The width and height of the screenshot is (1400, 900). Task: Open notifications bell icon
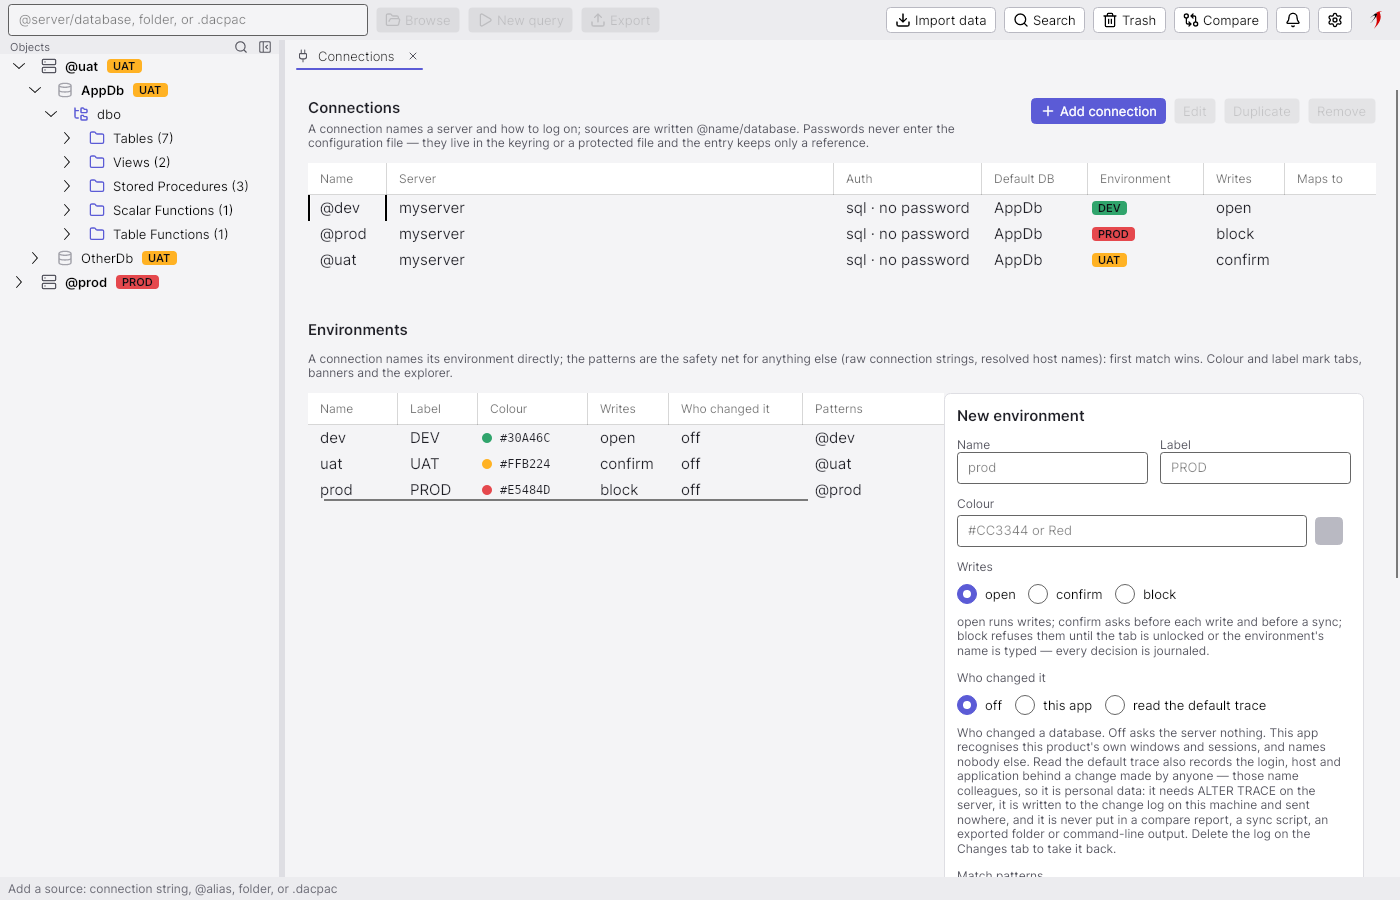click(1293, 20)
